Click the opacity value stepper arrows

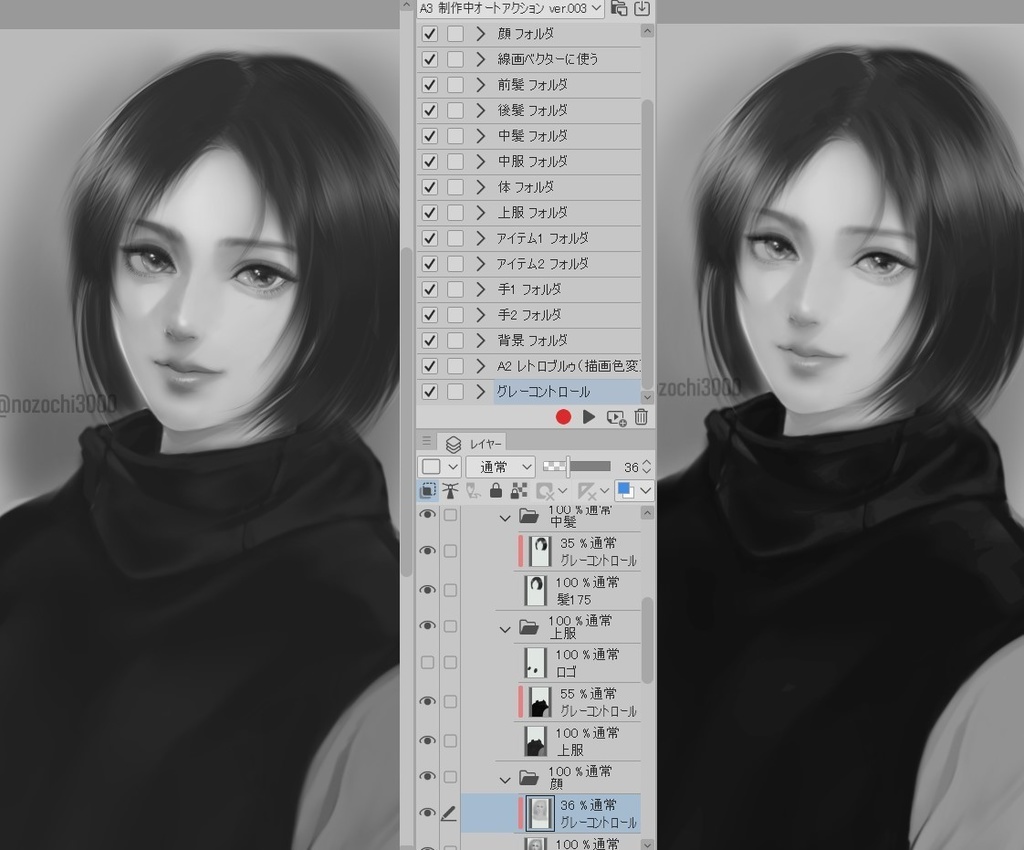pos(647,467)
